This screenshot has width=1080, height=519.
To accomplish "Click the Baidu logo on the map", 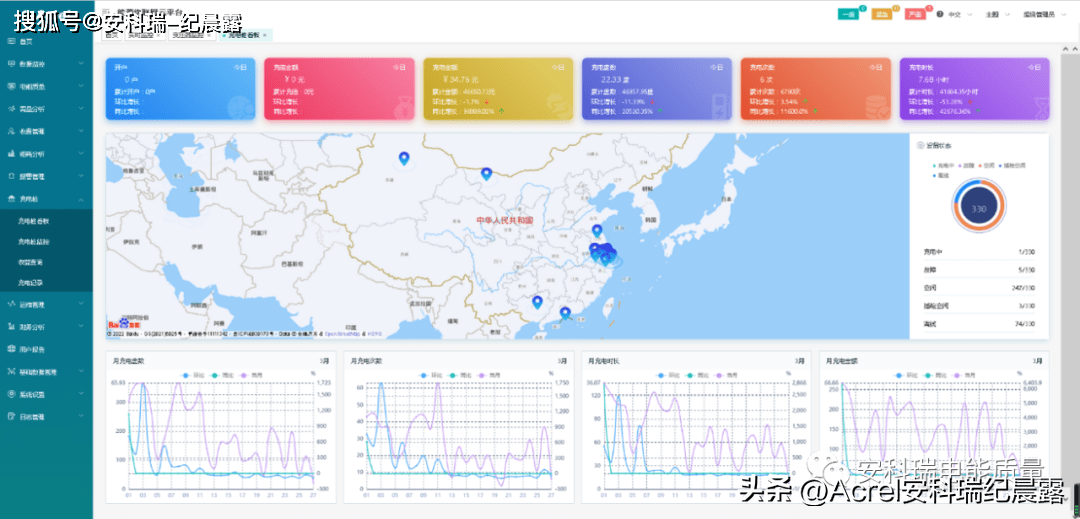I will [x=120, y=325].
